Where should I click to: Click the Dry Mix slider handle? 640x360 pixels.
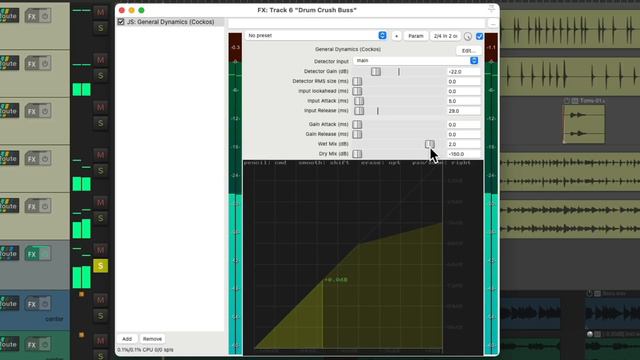coord(357,154)
